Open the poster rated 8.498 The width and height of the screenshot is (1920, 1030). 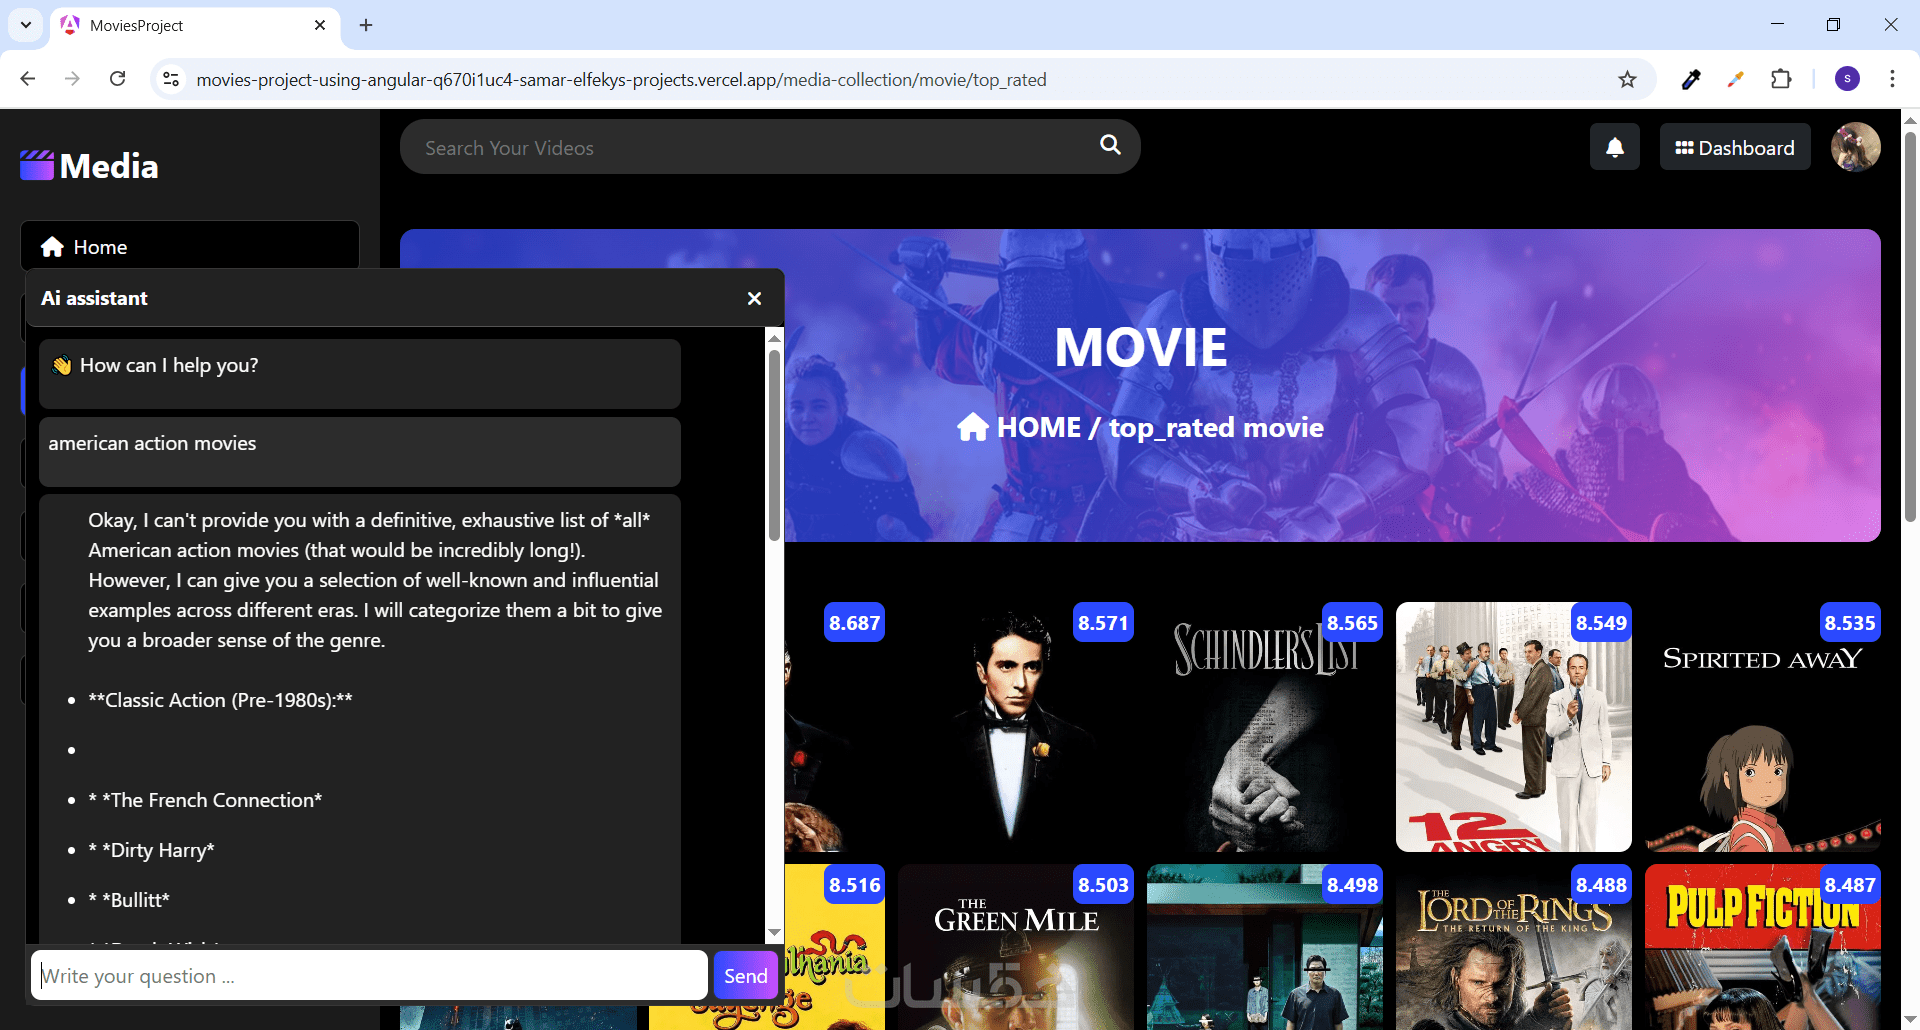[x=1265, y=947]
